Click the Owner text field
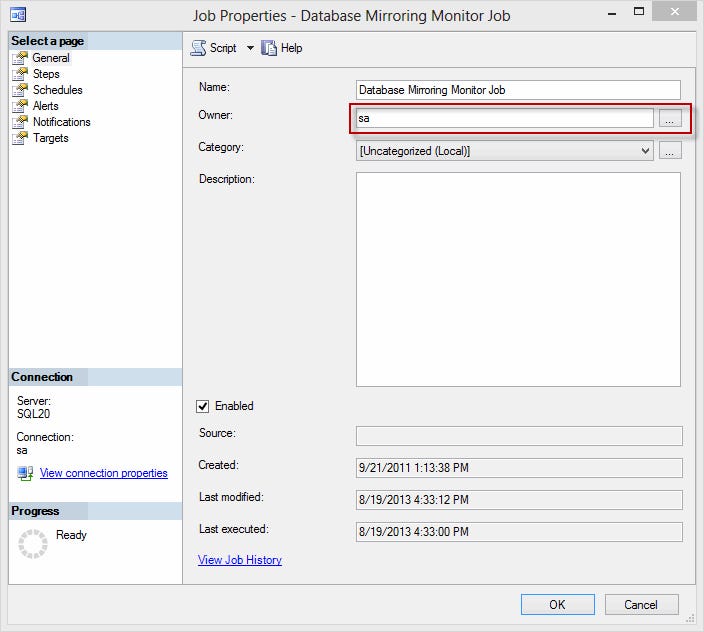The height and width of the screenshot is (632, 704). [x=505, y=118]
